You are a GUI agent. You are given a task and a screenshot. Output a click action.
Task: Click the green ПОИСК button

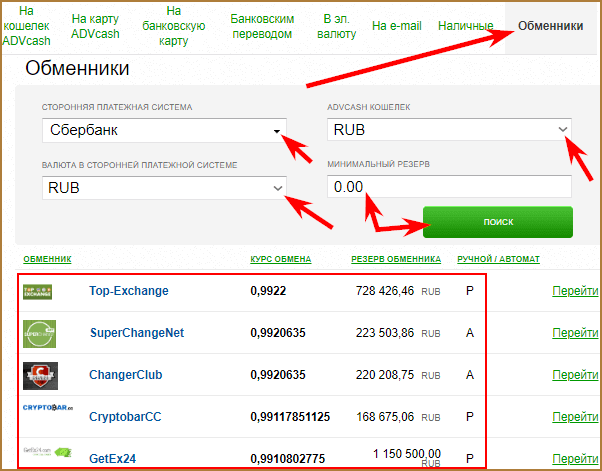(x=498, y=222)
